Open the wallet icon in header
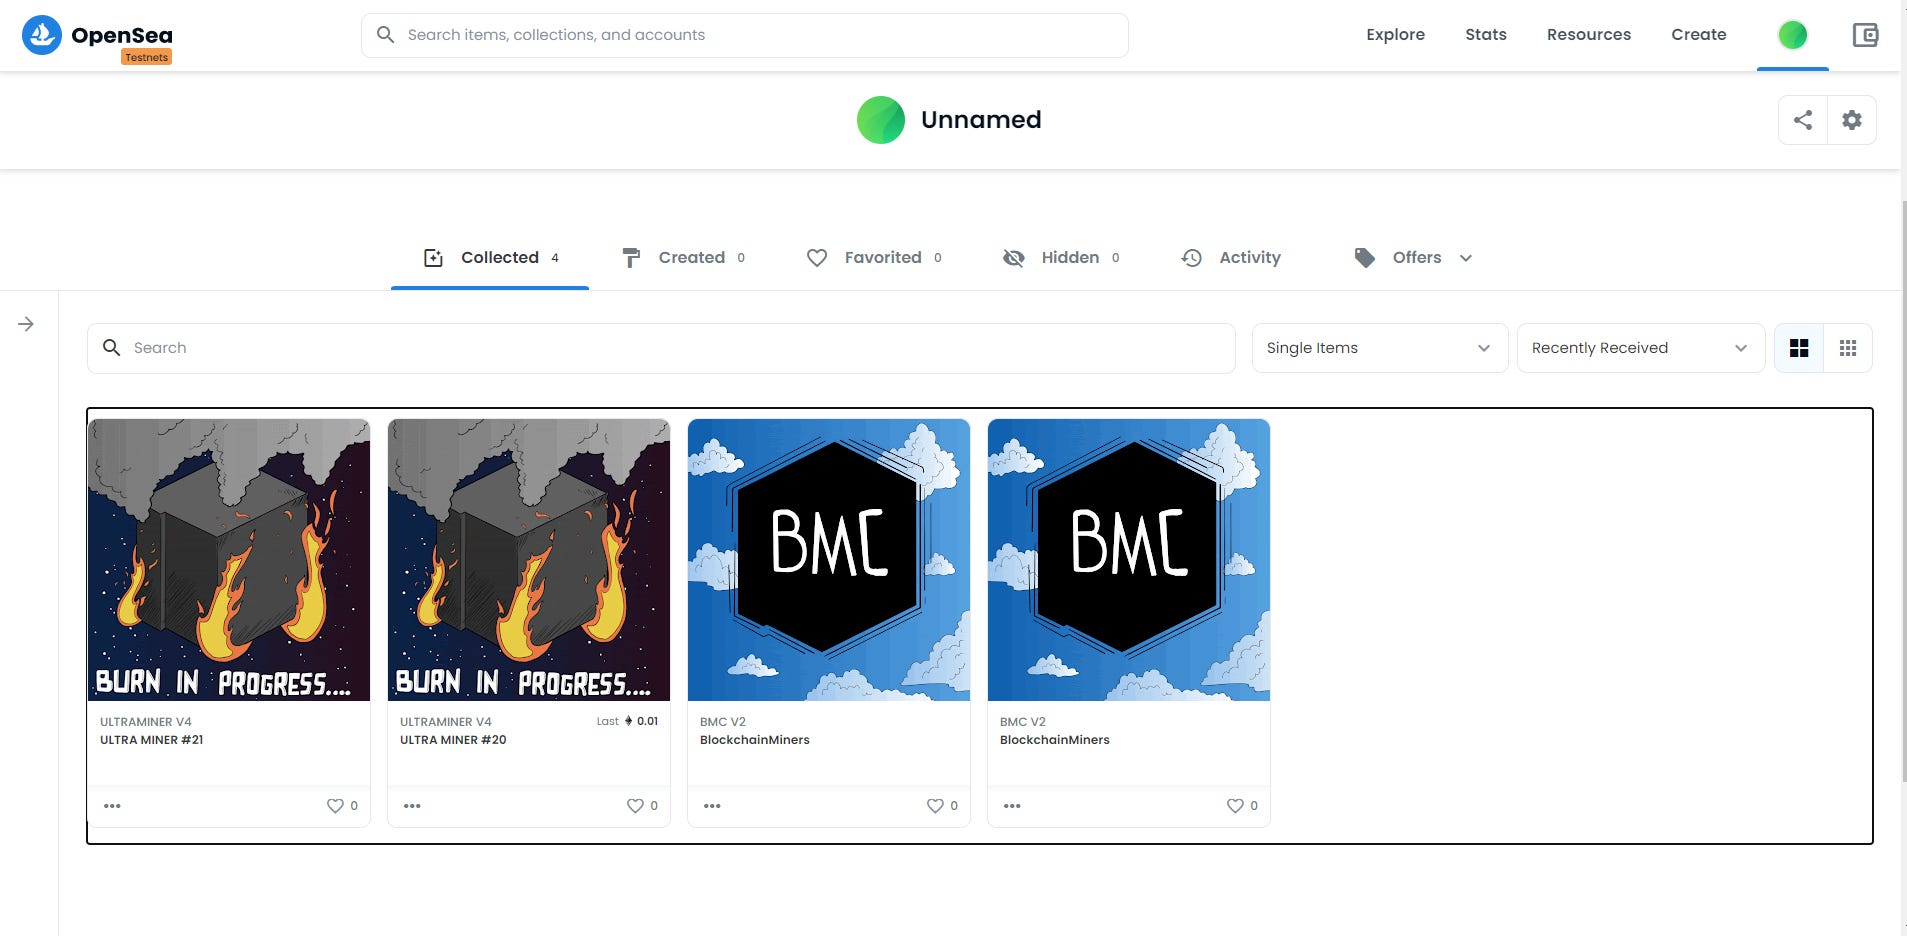 click(1865, 35)
